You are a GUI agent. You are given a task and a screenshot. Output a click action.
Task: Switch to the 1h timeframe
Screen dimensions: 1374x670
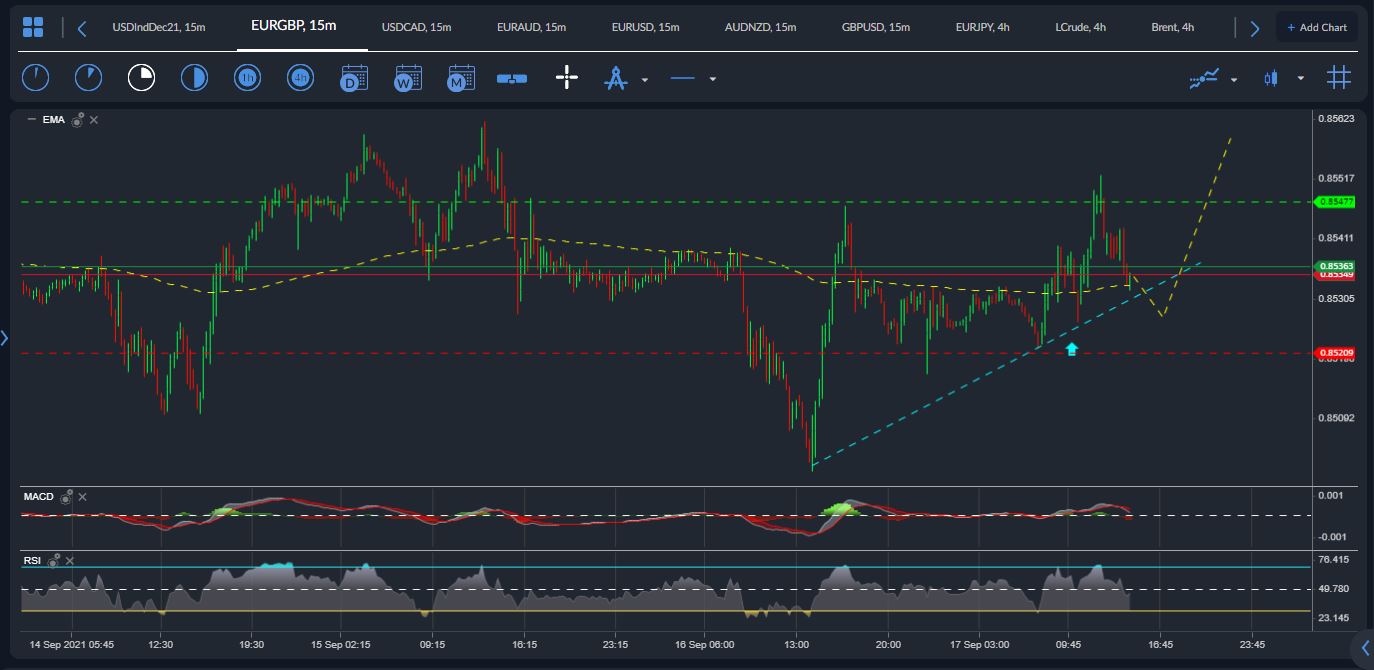point(247,77)
